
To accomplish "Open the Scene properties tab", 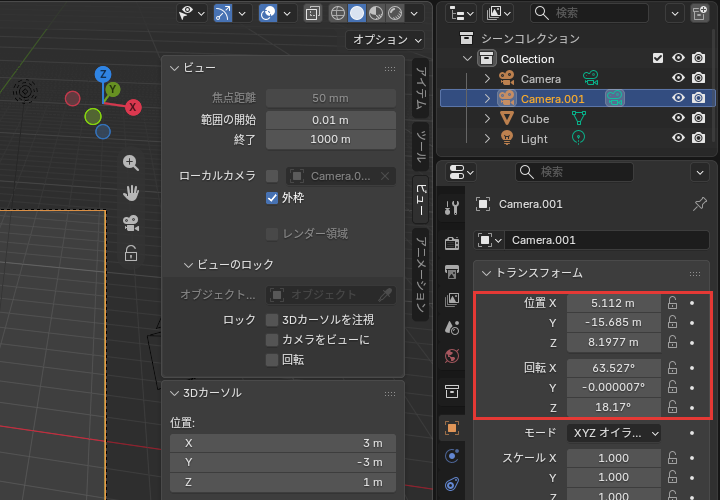I will point(452,327).
